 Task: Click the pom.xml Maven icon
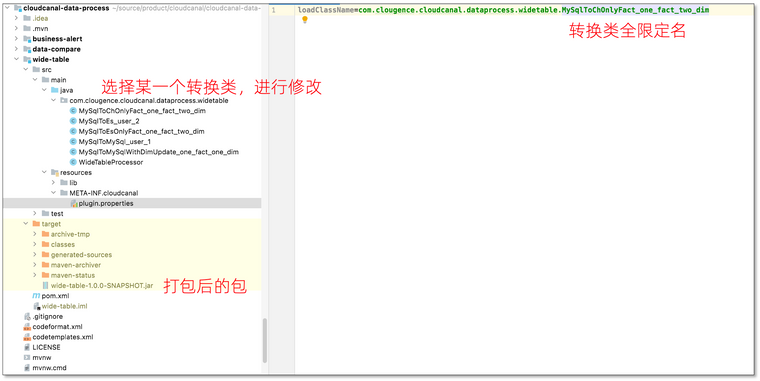(36, 296)
